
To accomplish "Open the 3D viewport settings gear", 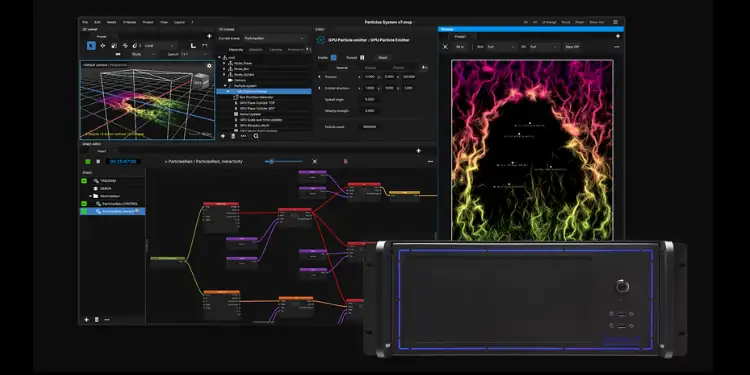I will tap(209, 66).
